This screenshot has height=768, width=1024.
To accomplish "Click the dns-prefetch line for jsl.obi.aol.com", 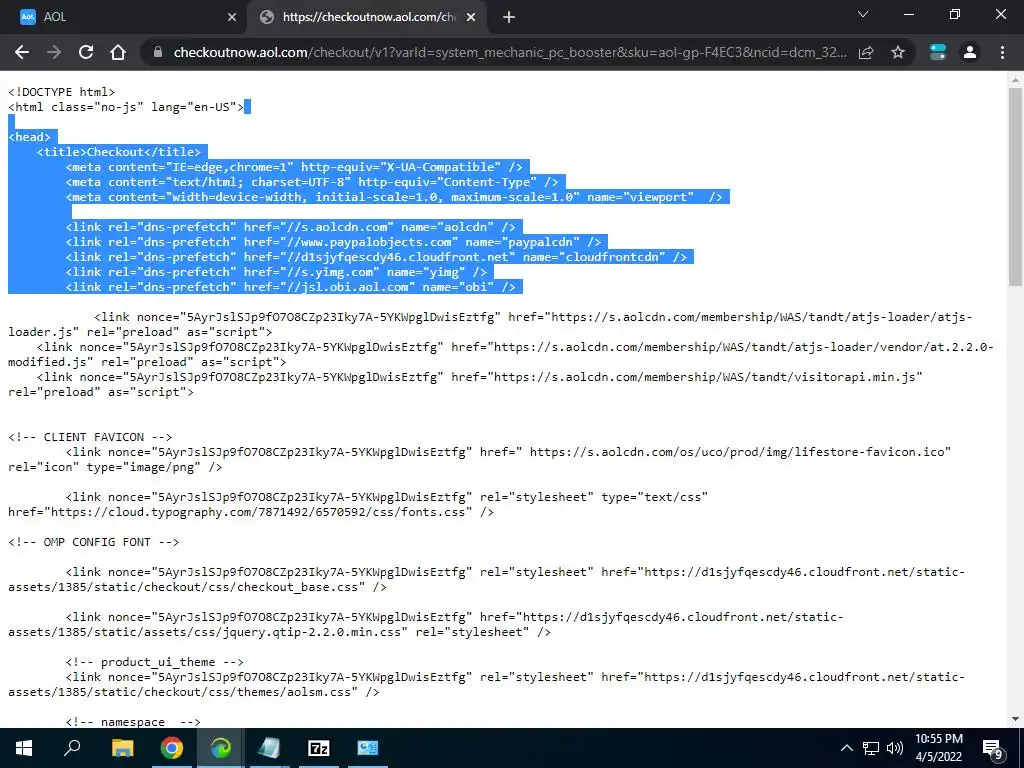I will coord(290,287).
